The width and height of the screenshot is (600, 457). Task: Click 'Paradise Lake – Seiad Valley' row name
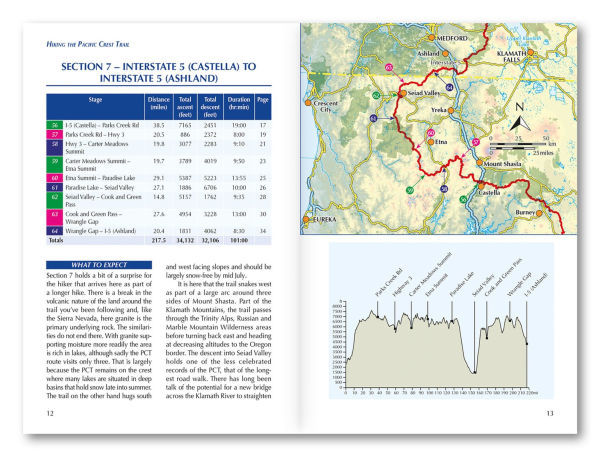pyautogui.click(x=100, y=188)
